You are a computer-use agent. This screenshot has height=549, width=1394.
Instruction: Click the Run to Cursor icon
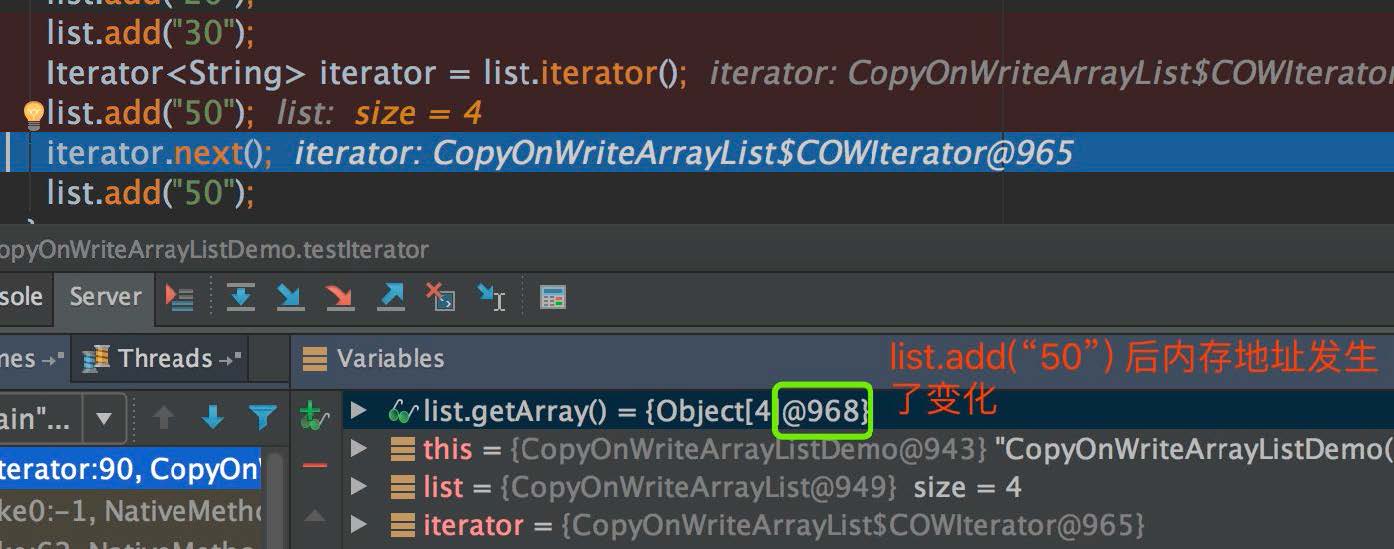coord(491,296)
